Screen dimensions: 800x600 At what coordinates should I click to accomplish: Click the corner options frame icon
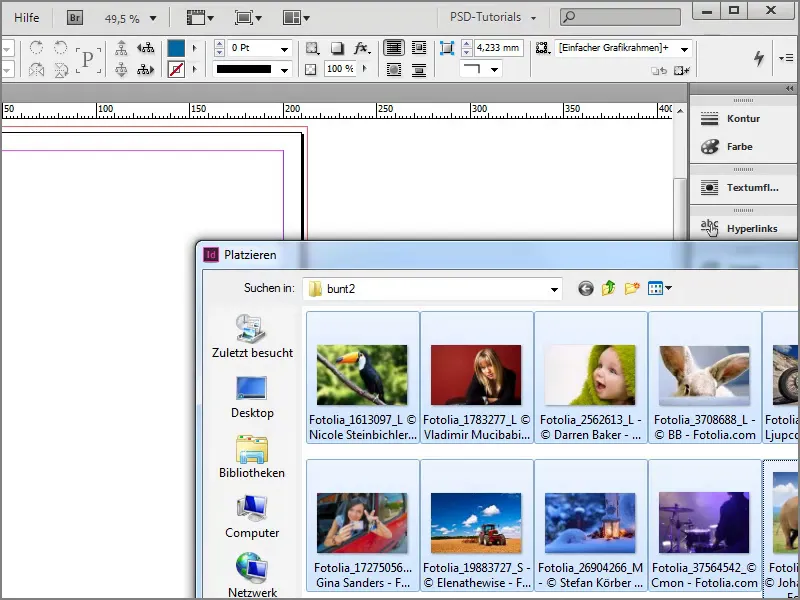[x=446, y=48]
